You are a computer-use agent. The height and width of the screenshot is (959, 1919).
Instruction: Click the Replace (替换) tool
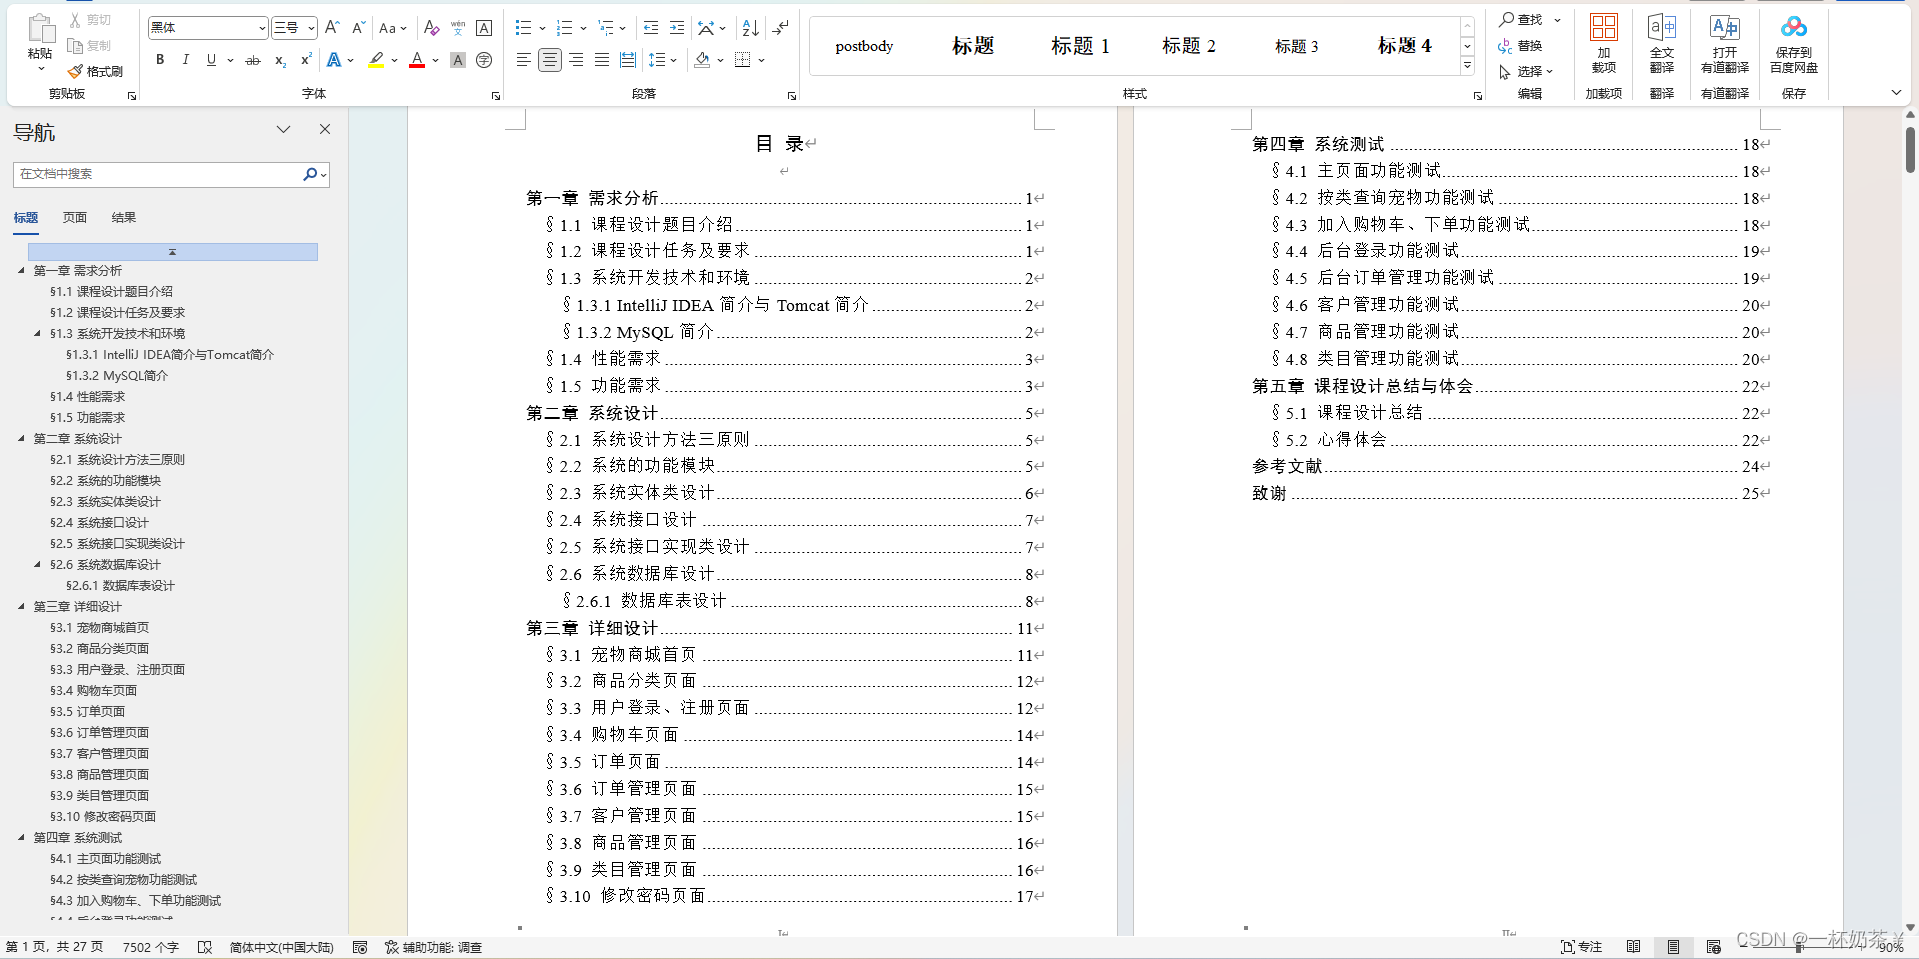click(x=1520, y=46)
